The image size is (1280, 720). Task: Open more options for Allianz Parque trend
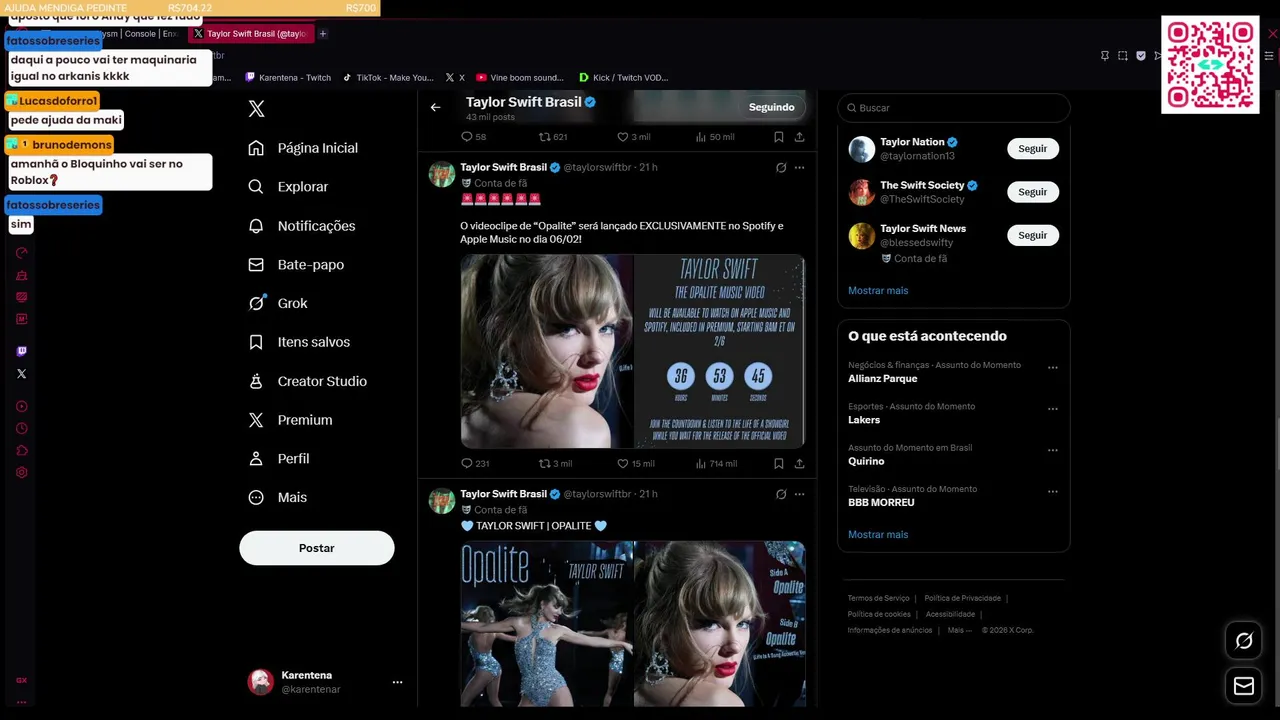[1052, 368]
